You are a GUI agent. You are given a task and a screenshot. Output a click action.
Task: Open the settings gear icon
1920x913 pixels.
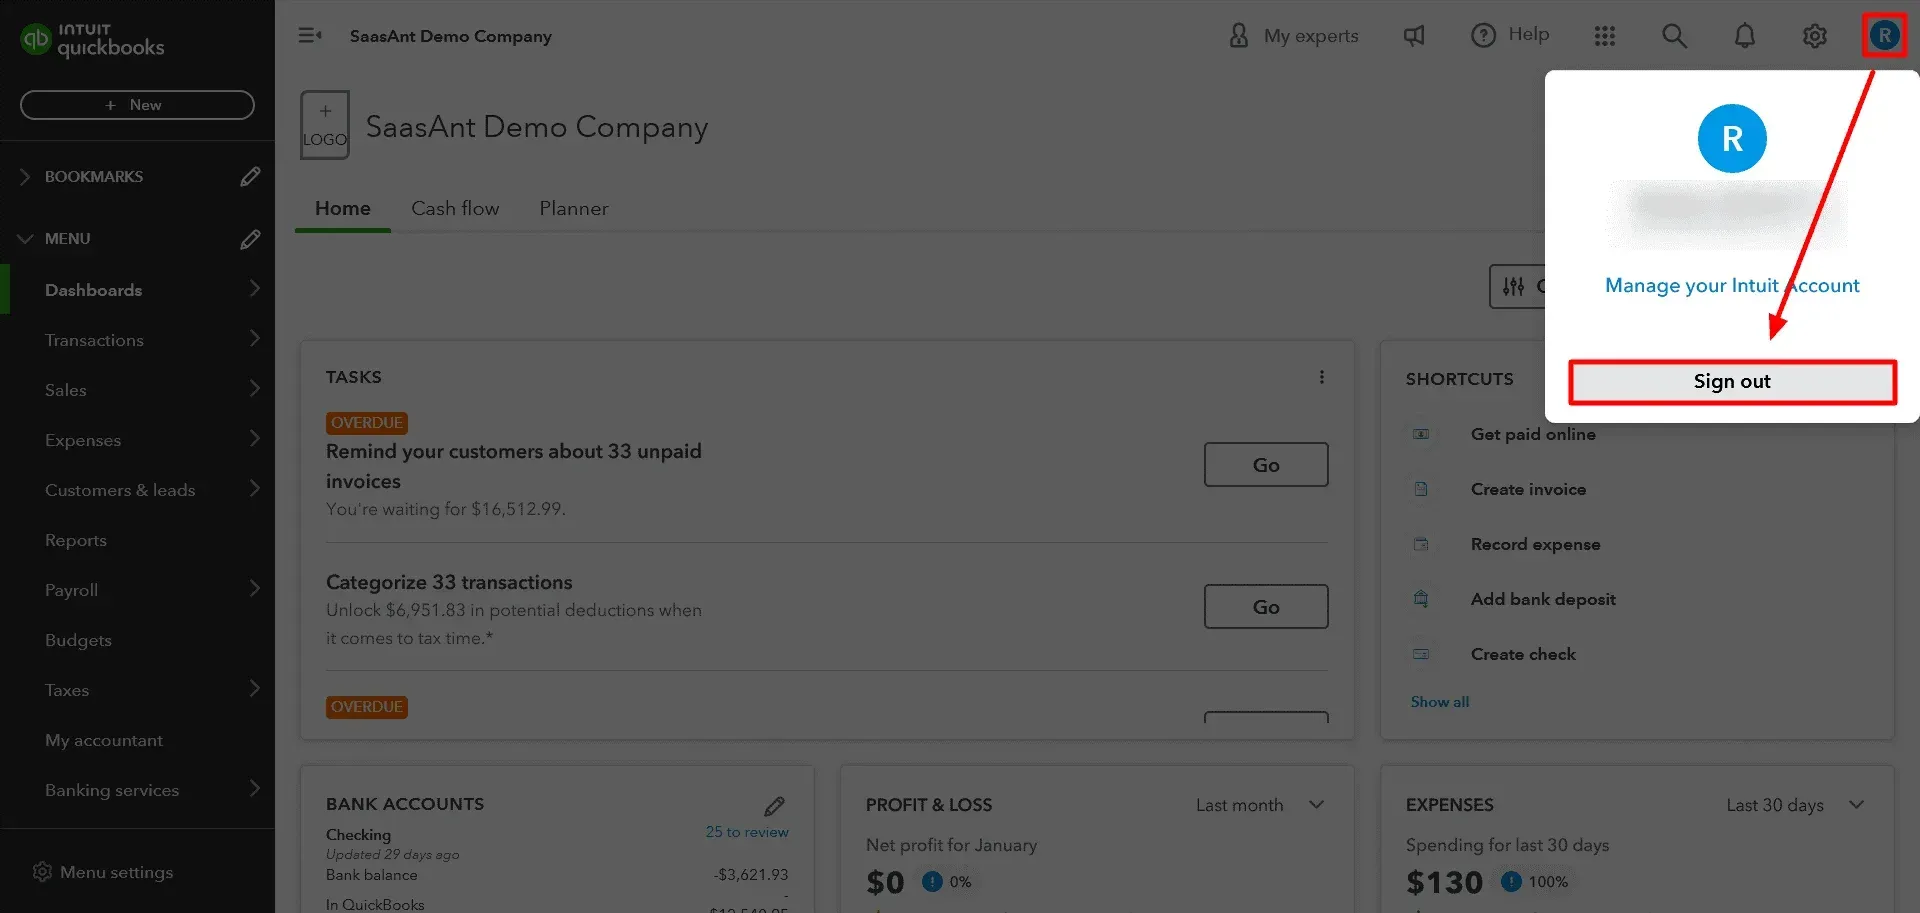1815,36
